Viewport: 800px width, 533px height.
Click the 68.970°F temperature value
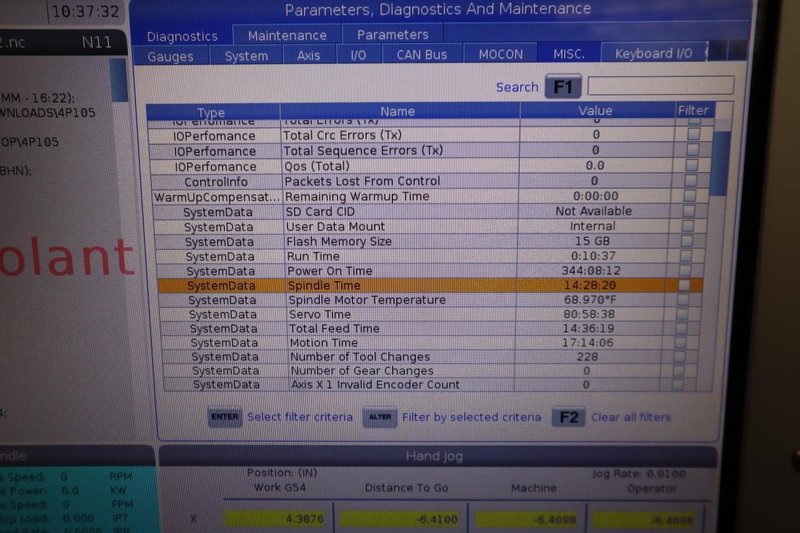590,299
